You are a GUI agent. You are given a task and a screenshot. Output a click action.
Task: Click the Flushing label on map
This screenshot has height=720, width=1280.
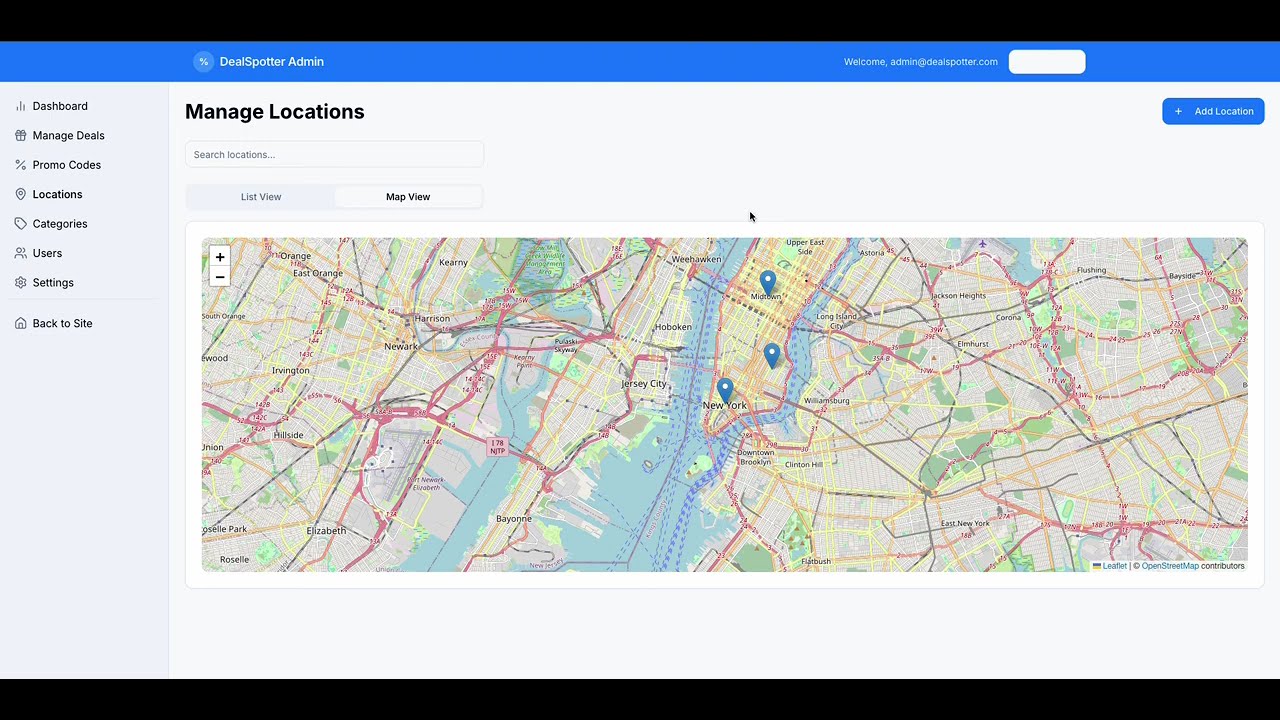tap(1092, 270)
